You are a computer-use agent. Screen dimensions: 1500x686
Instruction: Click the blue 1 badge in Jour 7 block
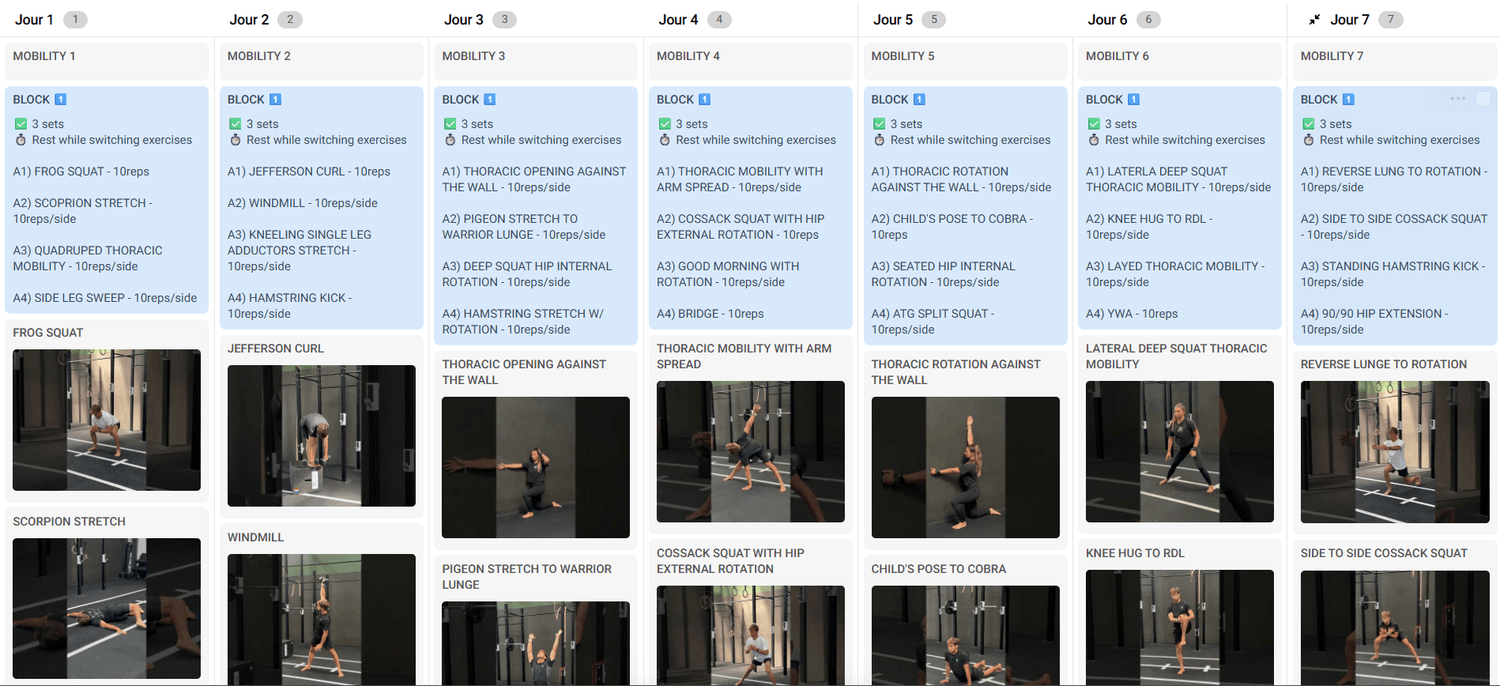tap(1348, 99)
